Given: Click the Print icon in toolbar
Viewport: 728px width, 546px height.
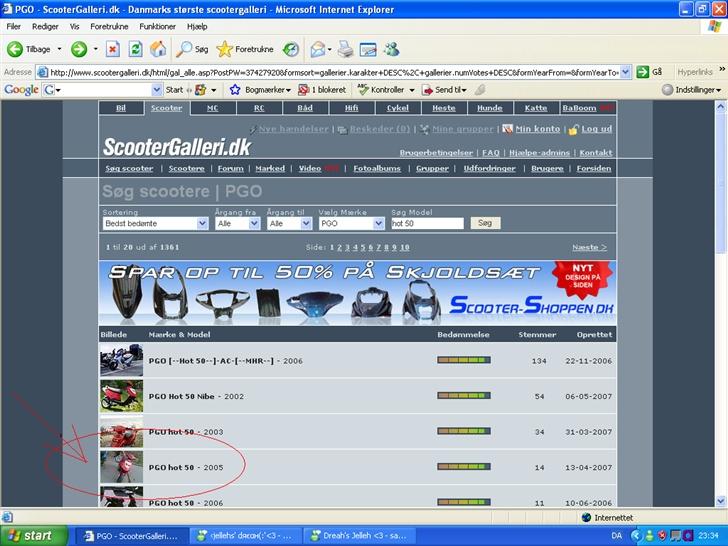Looking at the screenshot, I should tap(345, 49).
